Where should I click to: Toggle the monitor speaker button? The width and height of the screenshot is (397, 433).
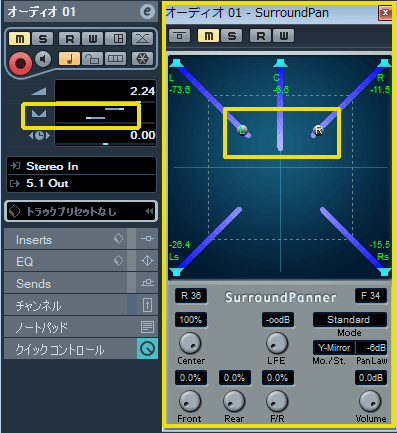(43, 59)
